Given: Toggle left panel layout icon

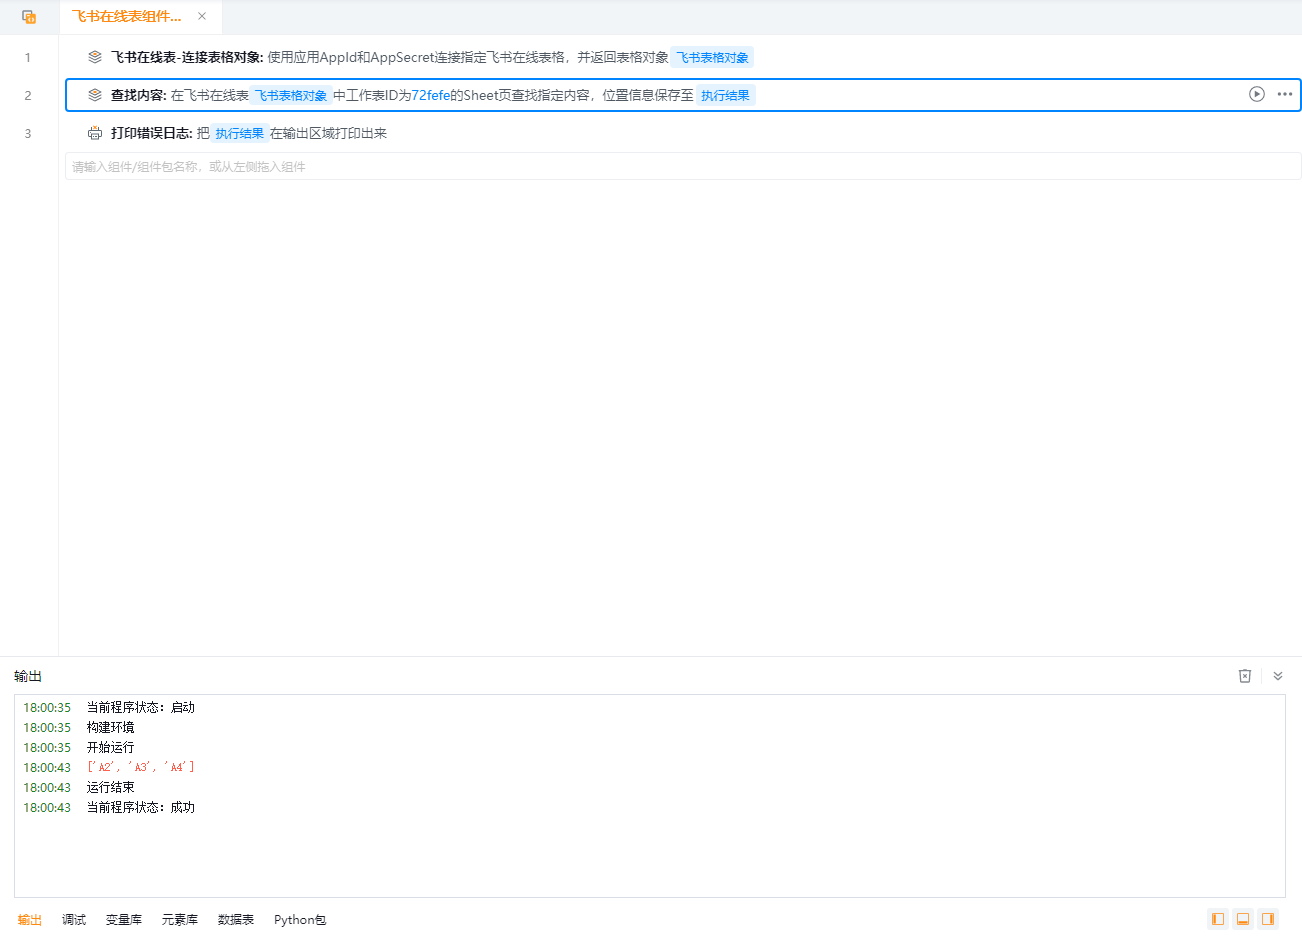Looking at the screenshot, I should (1218, 919).
